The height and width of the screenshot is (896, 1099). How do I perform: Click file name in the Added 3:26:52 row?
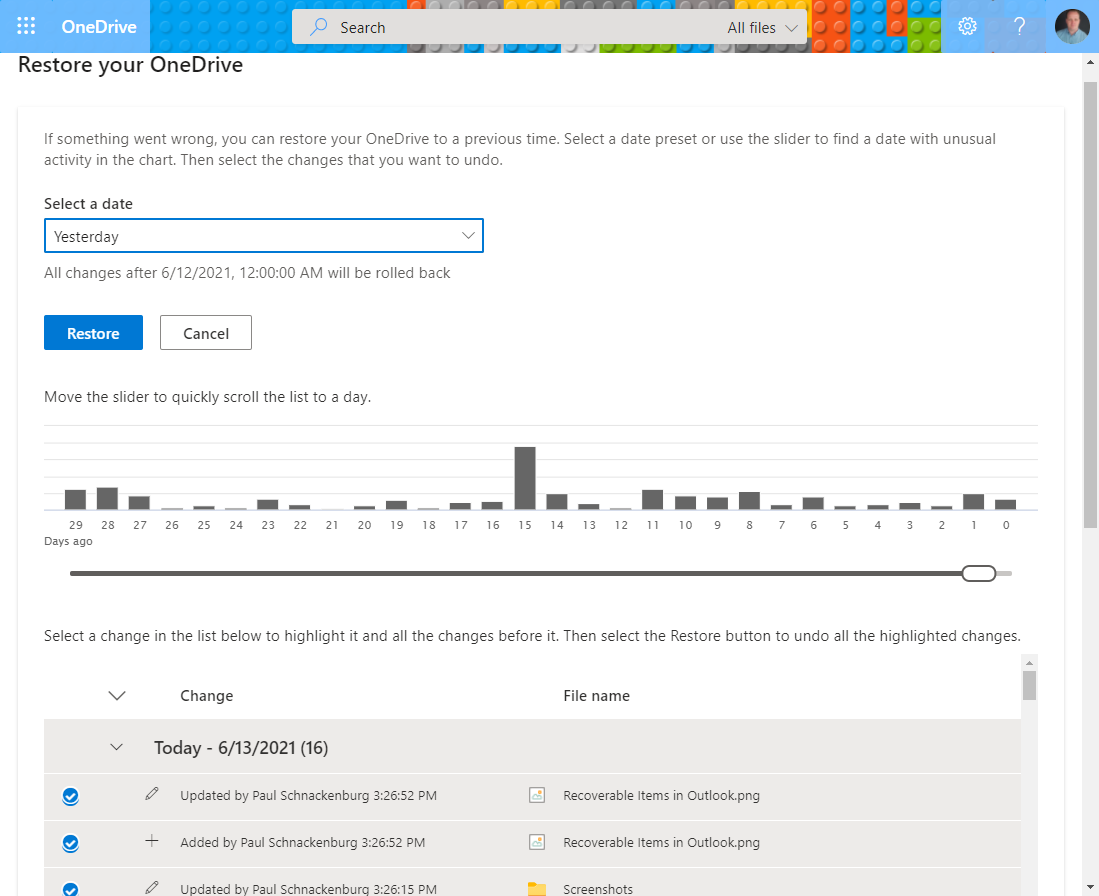pos(662,842)
